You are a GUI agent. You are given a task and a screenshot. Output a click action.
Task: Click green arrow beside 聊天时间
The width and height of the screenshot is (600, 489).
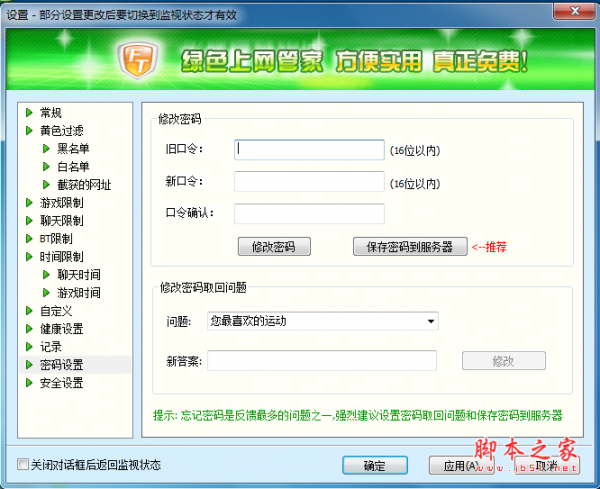[x=46, y=274]
